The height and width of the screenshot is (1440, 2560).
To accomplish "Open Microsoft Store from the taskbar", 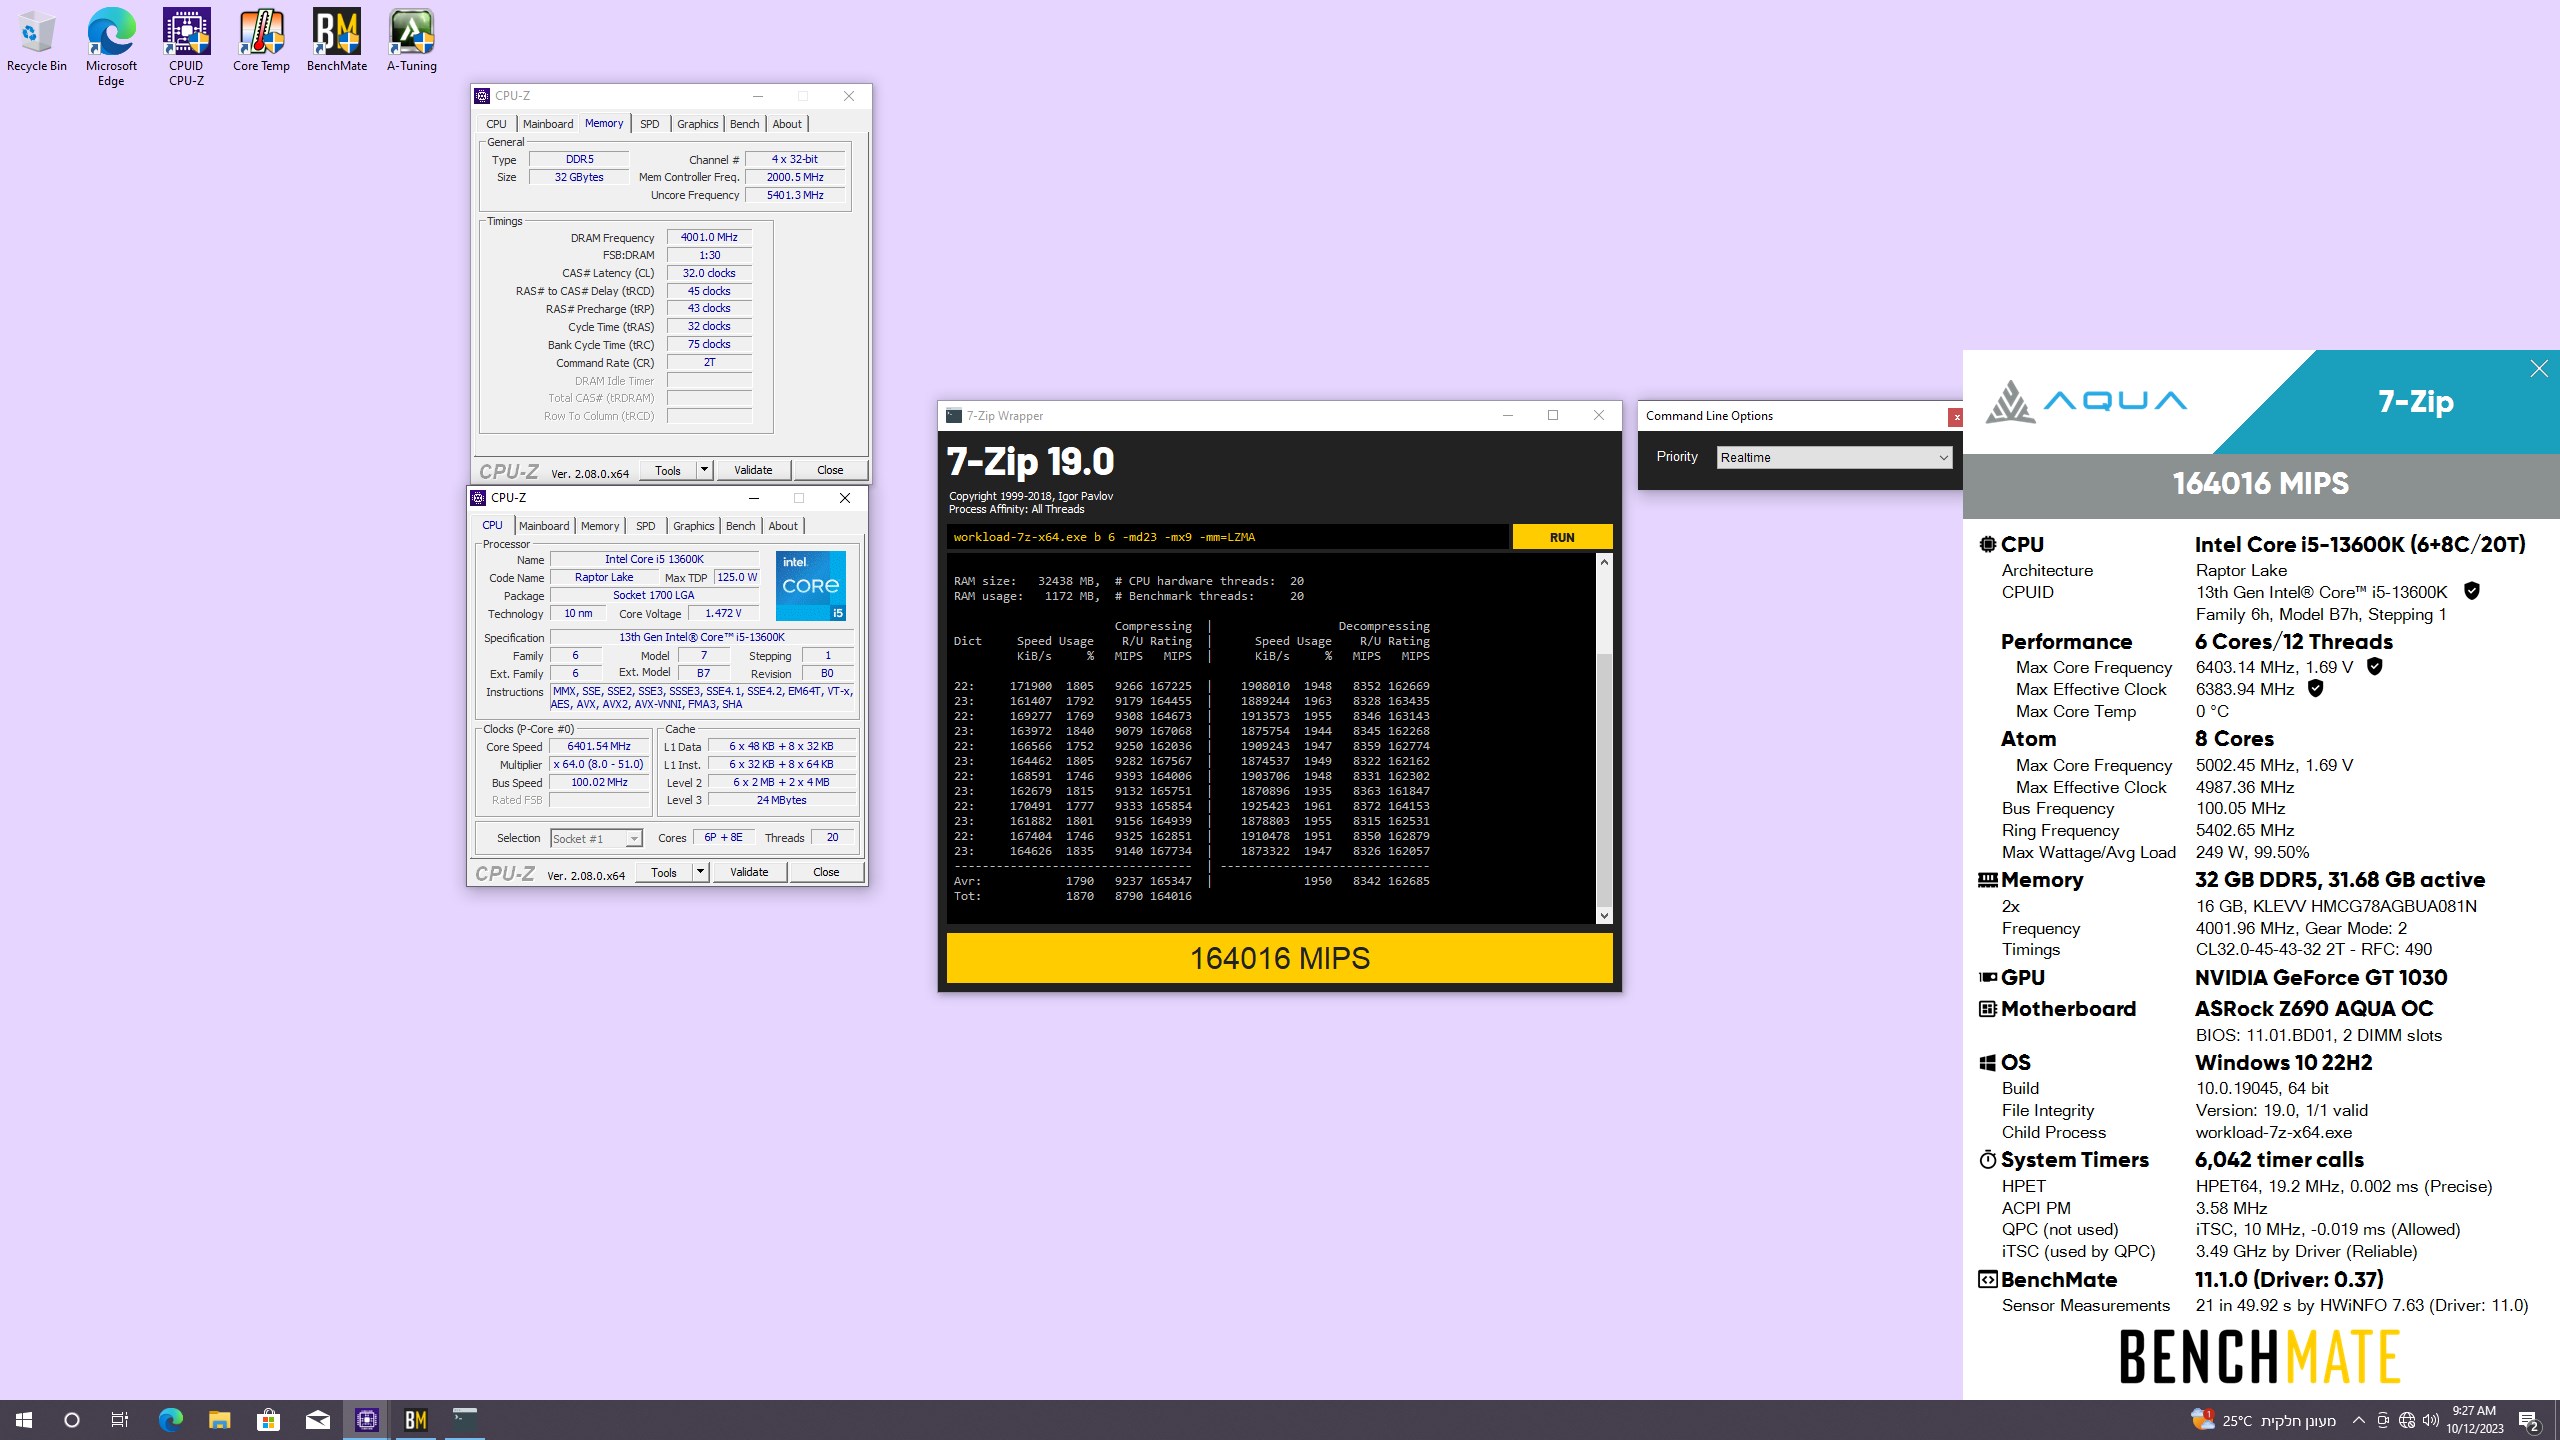I will click(269, 1420).
